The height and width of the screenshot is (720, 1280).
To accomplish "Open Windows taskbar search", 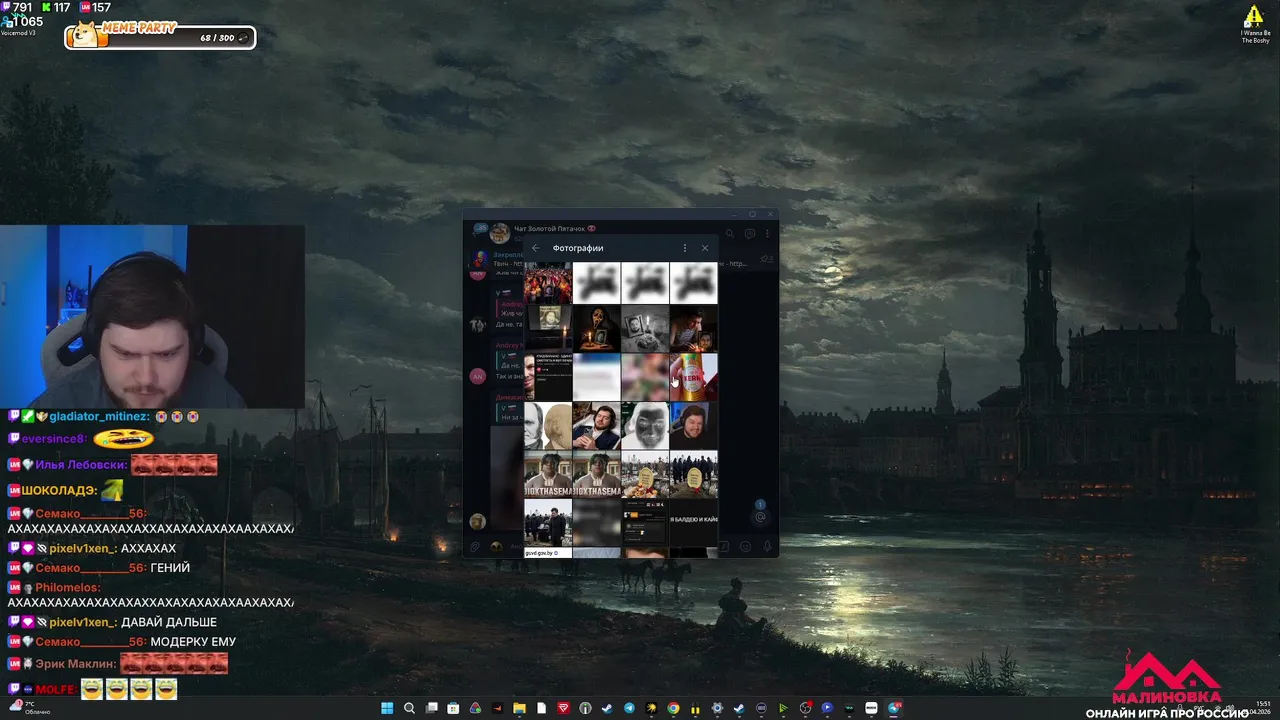I will (x=409, y=708).
